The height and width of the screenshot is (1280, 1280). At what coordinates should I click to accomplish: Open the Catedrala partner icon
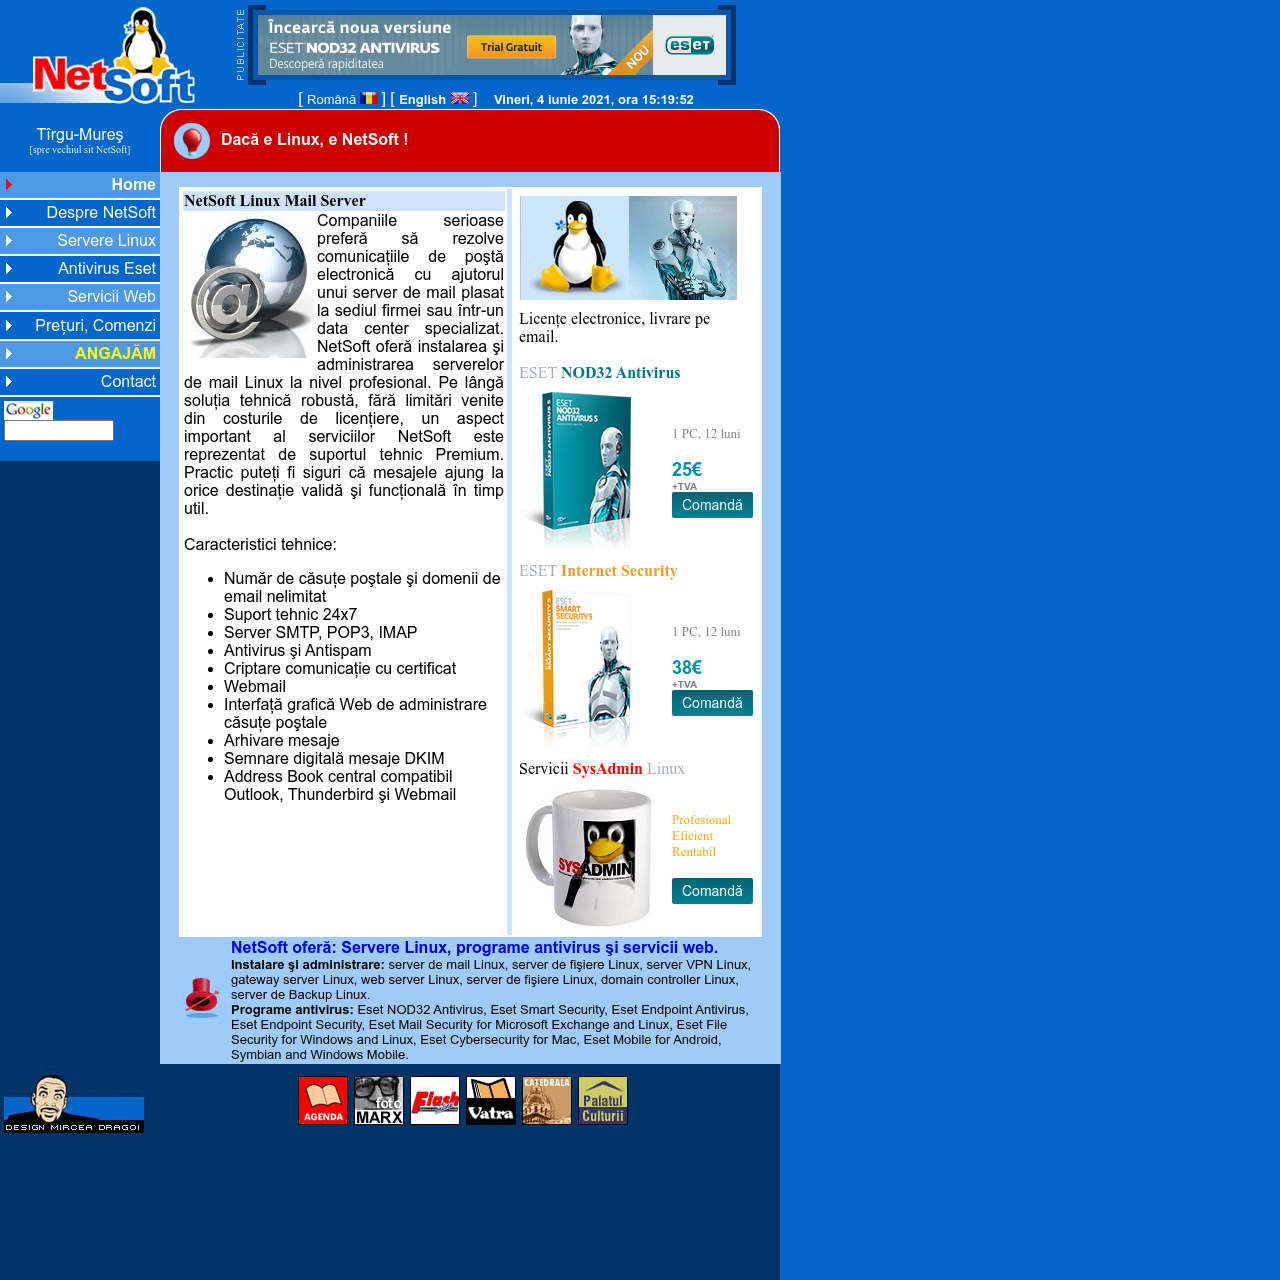547,1100
